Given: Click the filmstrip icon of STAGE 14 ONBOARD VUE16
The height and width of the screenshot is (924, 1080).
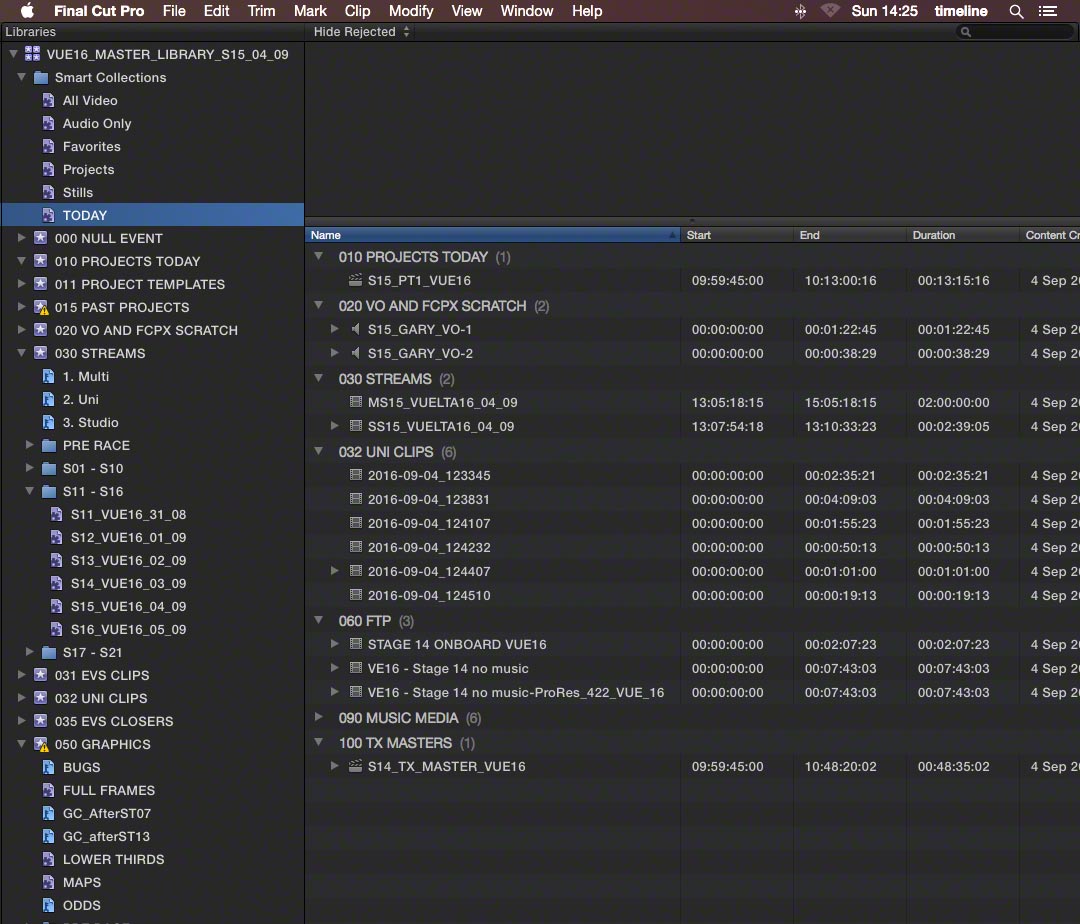Looking at the screenshot, I should 355,644.
